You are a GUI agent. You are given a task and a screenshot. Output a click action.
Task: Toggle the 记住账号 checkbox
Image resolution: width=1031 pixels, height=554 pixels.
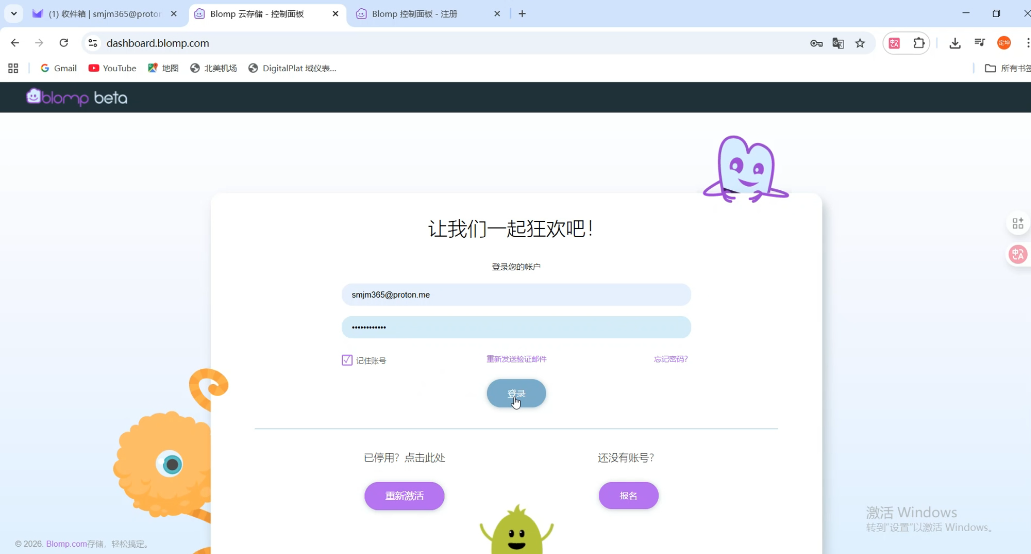tap(347, 360)
